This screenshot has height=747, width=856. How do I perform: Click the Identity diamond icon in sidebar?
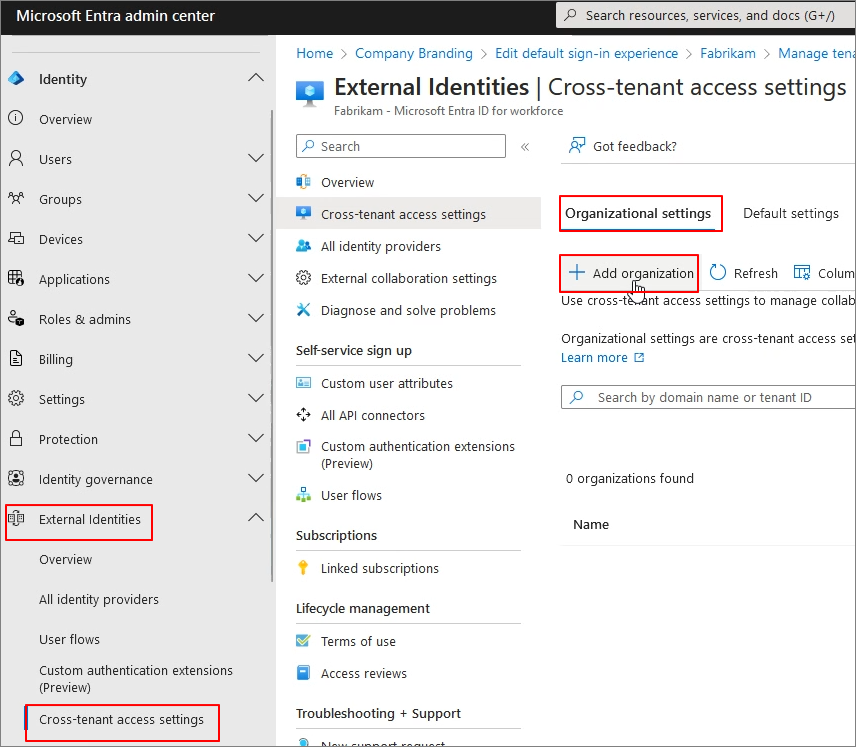pos(16,79)
